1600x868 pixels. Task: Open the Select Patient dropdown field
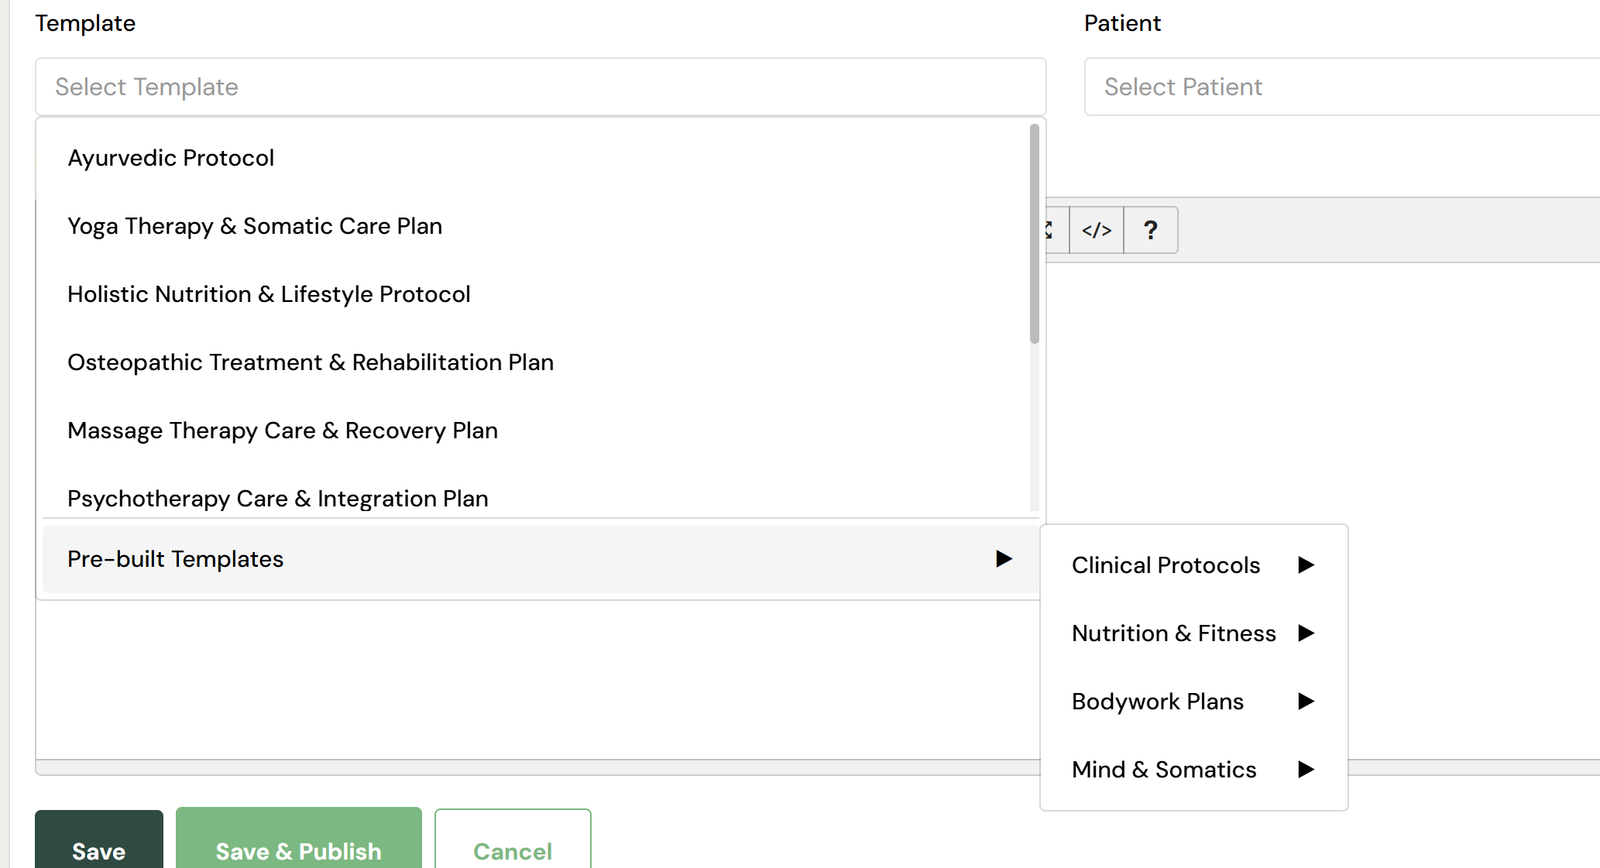click(1342, 87)
